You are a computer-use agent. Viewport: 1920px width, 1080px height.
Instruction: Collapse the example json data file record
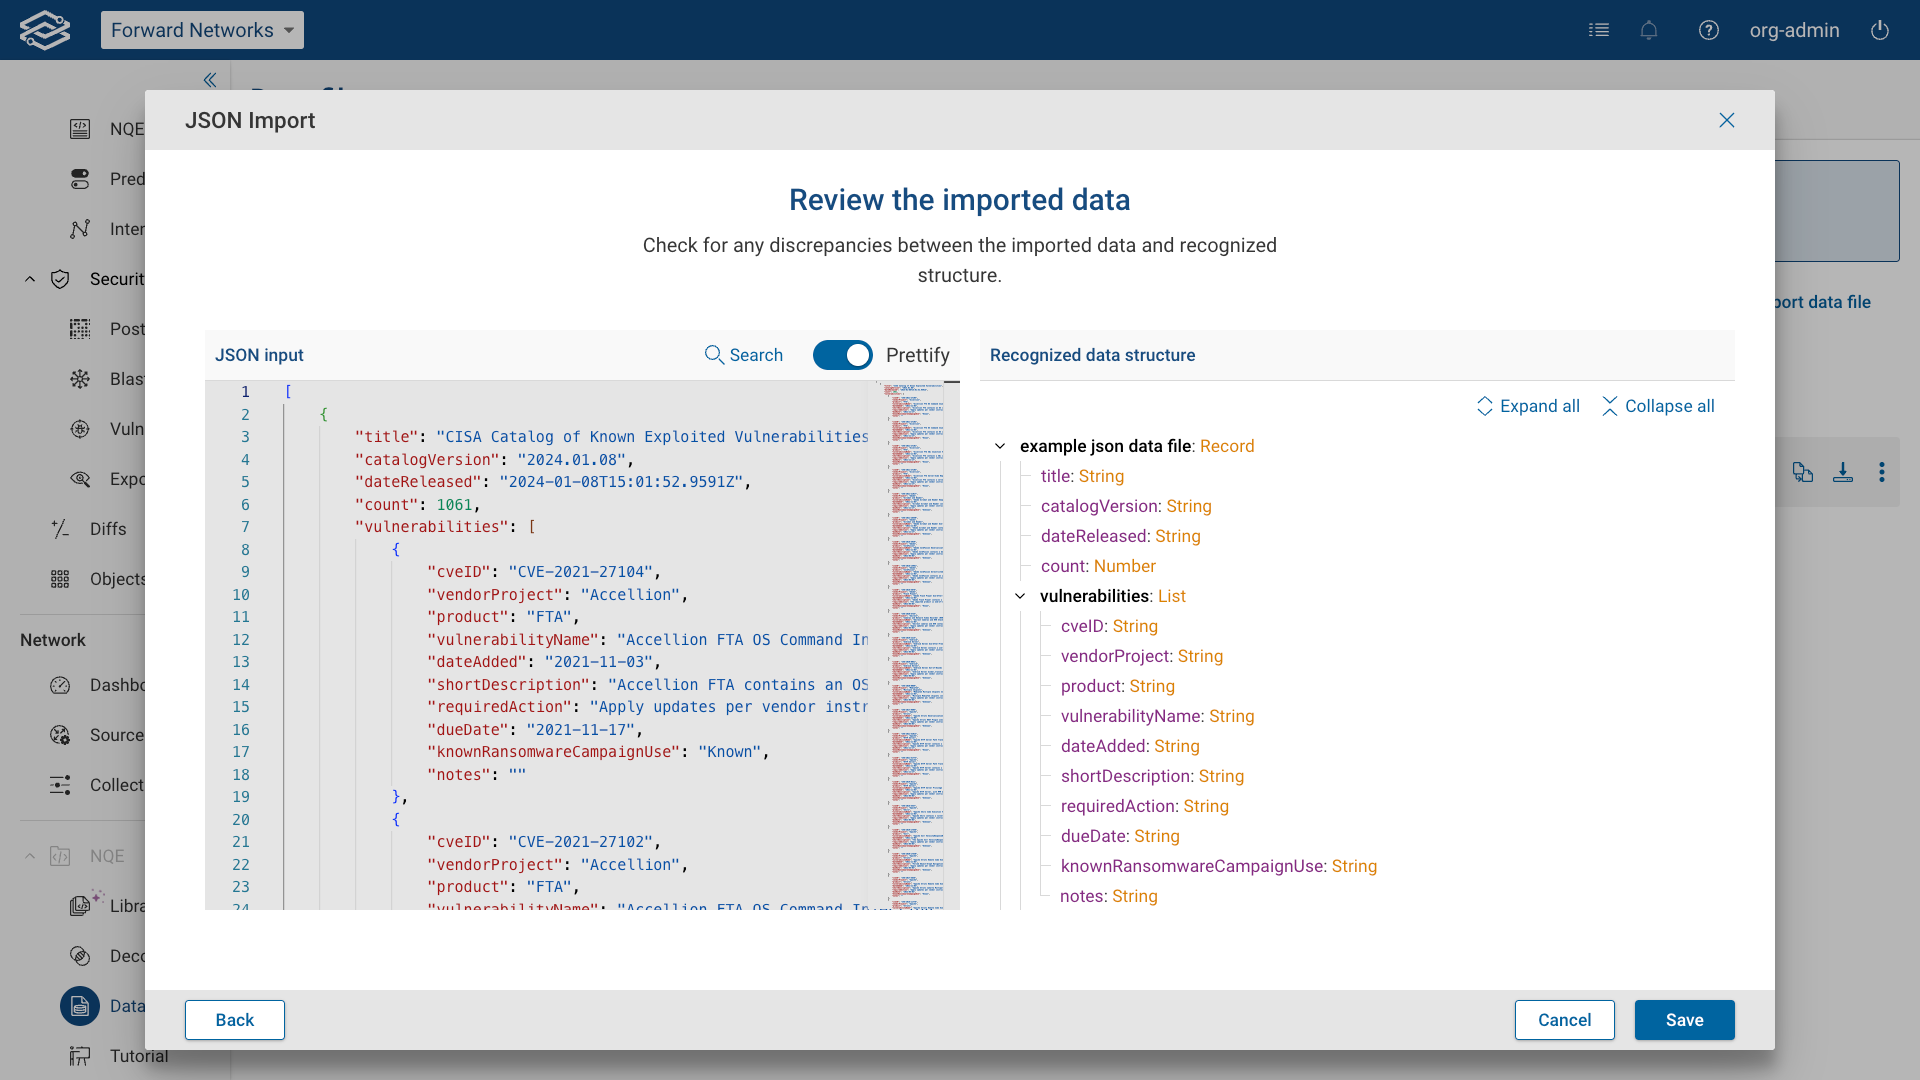[1001, 446]
